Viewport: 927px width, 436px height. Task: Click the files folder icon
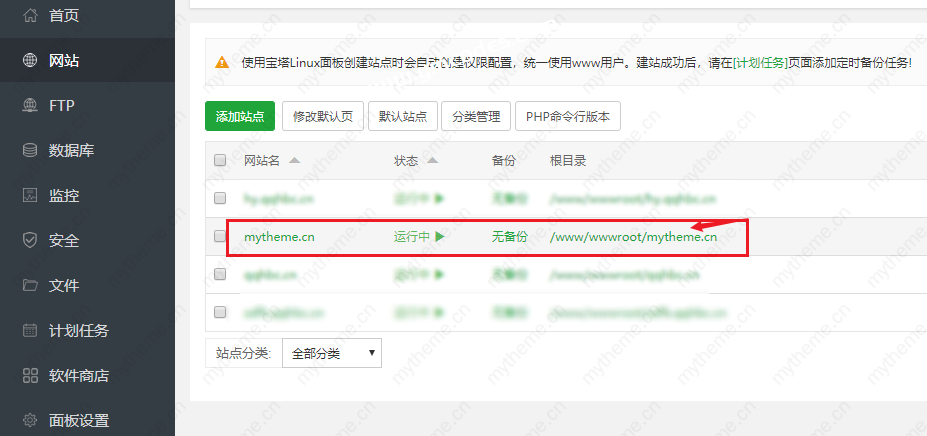pyautogui.click(x=30, y=286)
